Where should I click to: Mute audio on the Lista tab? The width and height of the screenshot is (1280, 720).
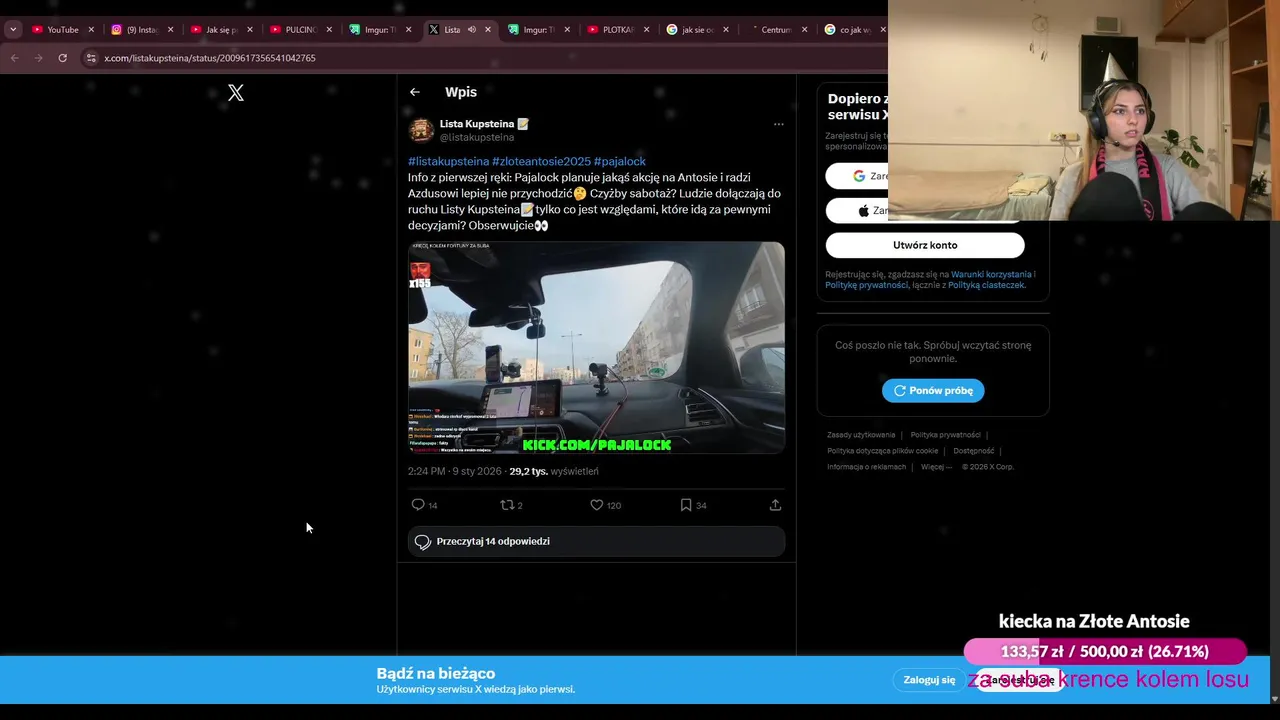pyautogui.click(x=471, y=30)
